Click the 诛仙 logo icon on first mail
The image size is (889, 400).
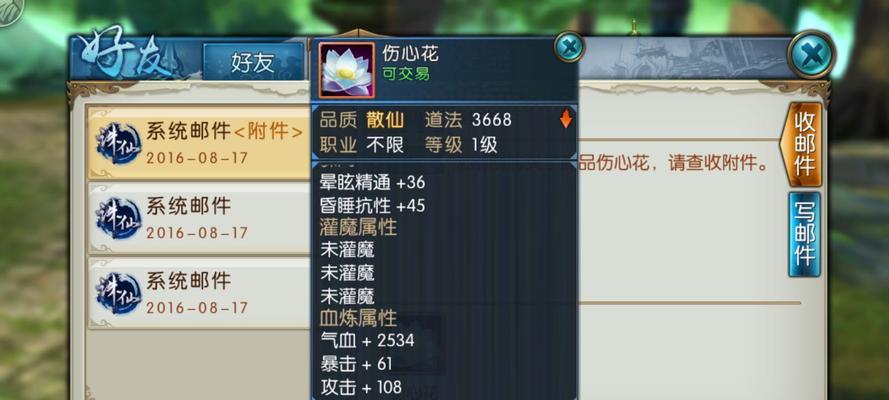(x=118, y=143)
